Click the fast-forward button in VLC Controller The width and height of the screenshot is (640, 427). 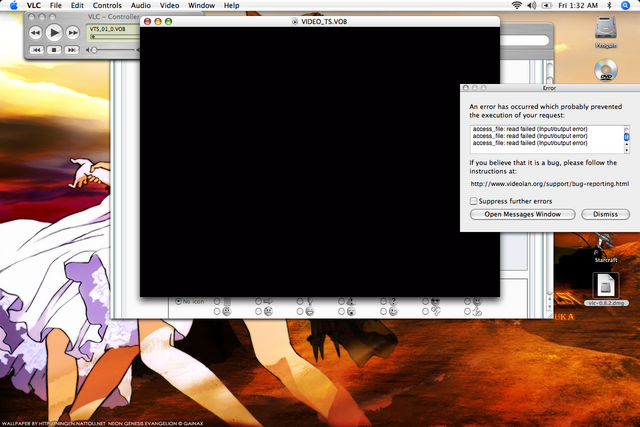73,33
